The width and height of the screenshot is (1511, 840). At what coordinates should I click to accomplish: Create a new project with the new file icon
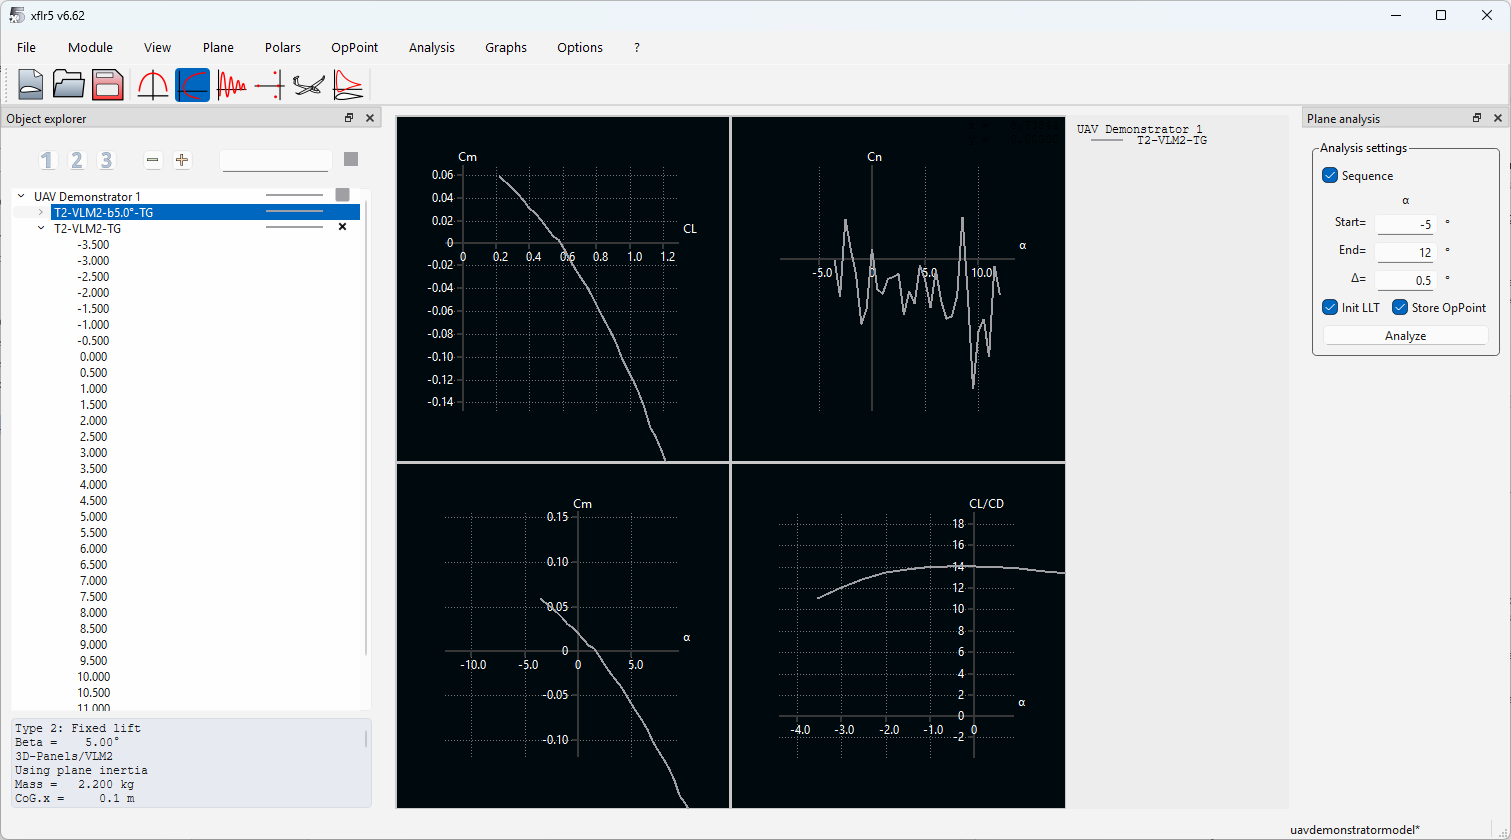click(x=31, y=85)
